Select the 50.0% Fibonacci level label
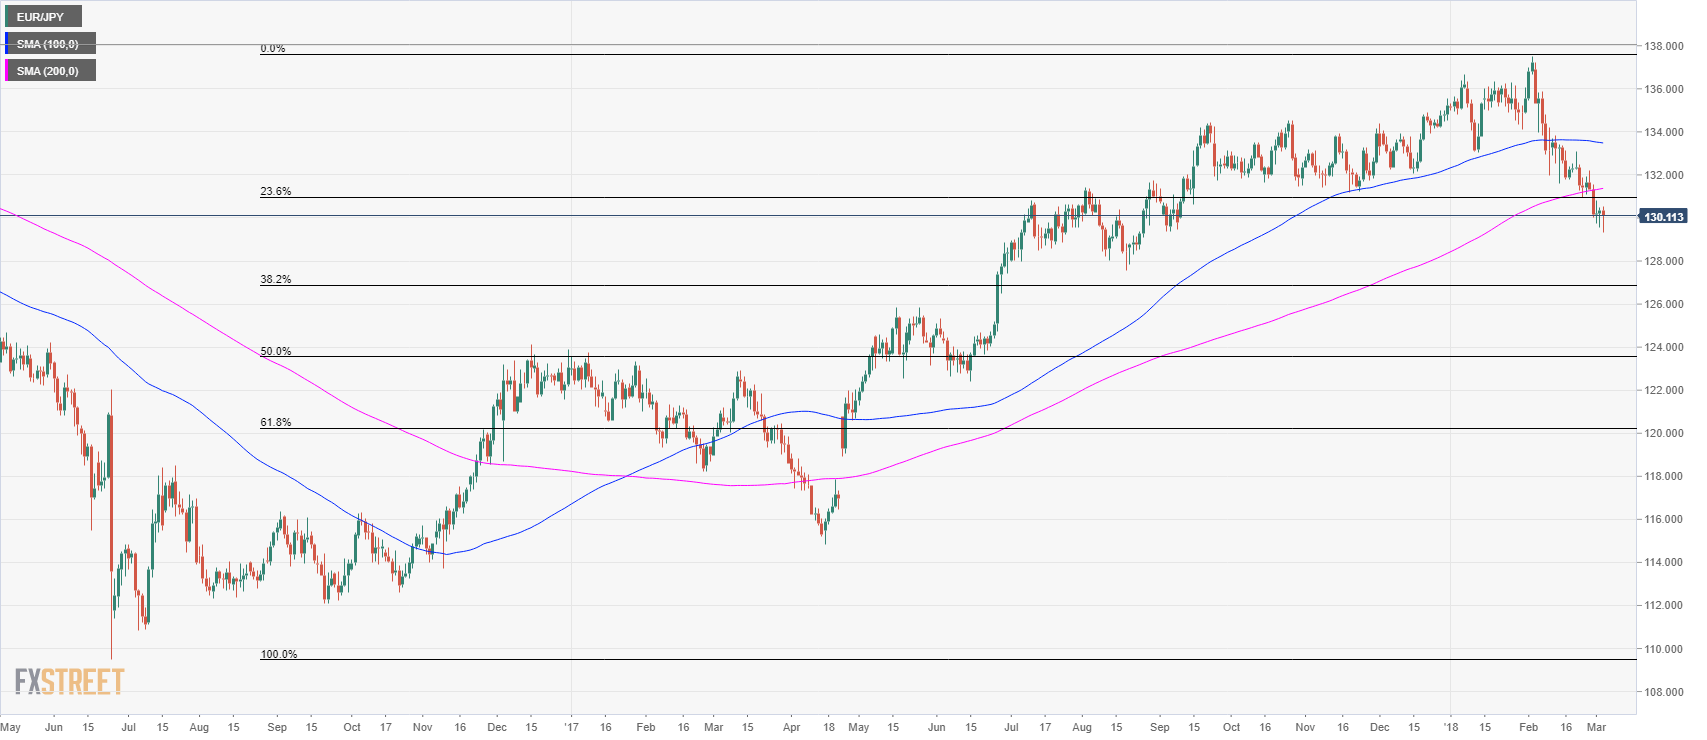Image resolution: width=1707 pixels, height=740 pixels. [x=276, y=351]
